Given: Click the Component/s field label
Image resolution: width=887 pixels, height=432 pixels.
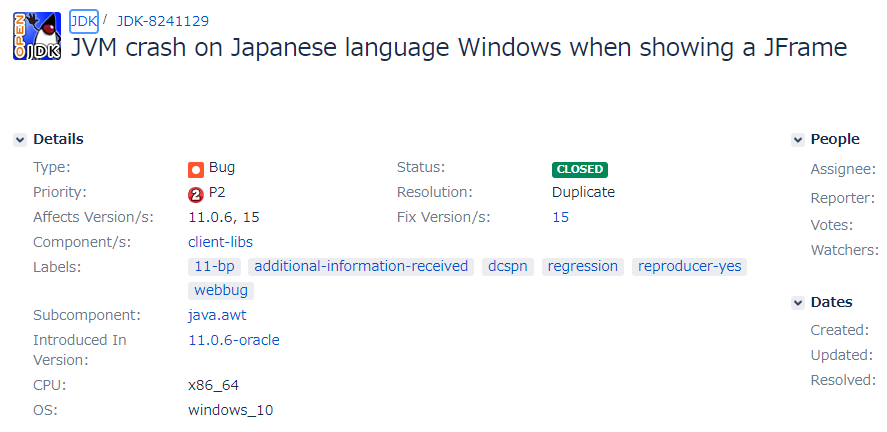Looking at the screenshot, I should (82, 242).
